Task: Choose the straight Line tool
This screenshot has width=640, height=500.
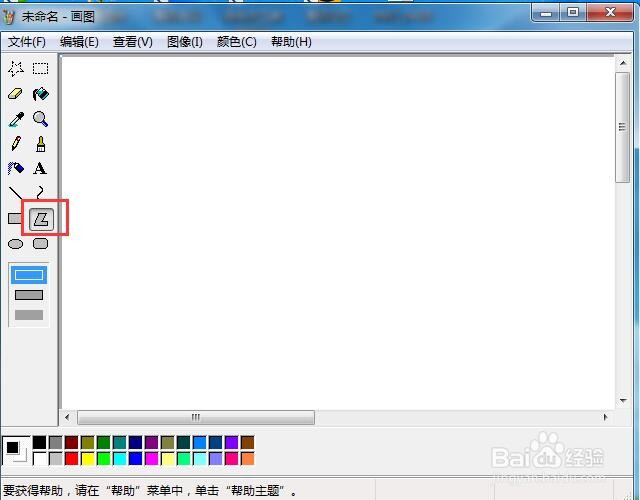Action: [x=16, y=193]
